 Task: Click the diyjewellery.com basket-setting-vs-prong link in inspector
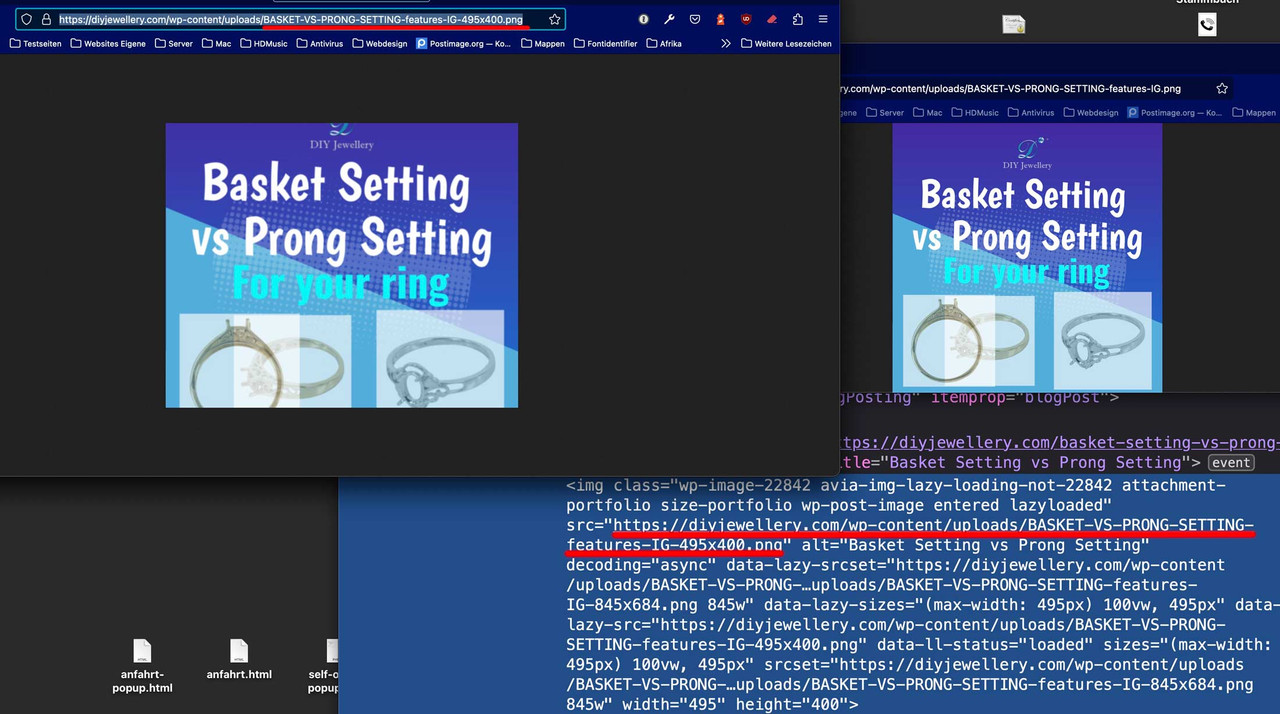tap(1060, 442)
